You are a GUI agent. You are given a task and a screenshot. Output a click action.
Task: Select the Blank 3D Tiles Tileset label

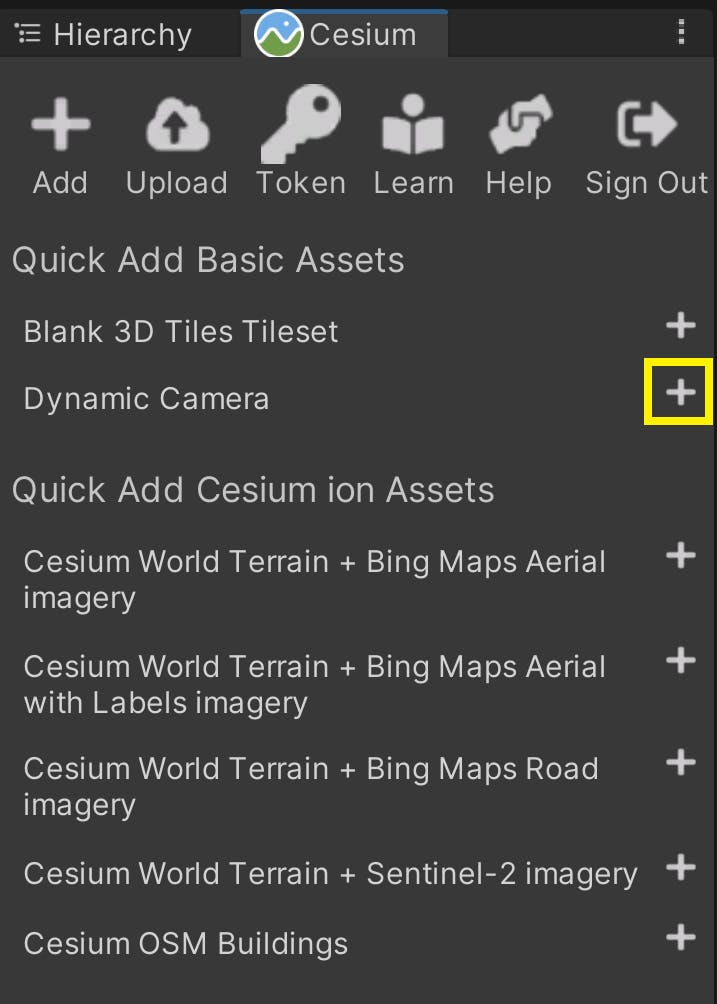point(180,331)
